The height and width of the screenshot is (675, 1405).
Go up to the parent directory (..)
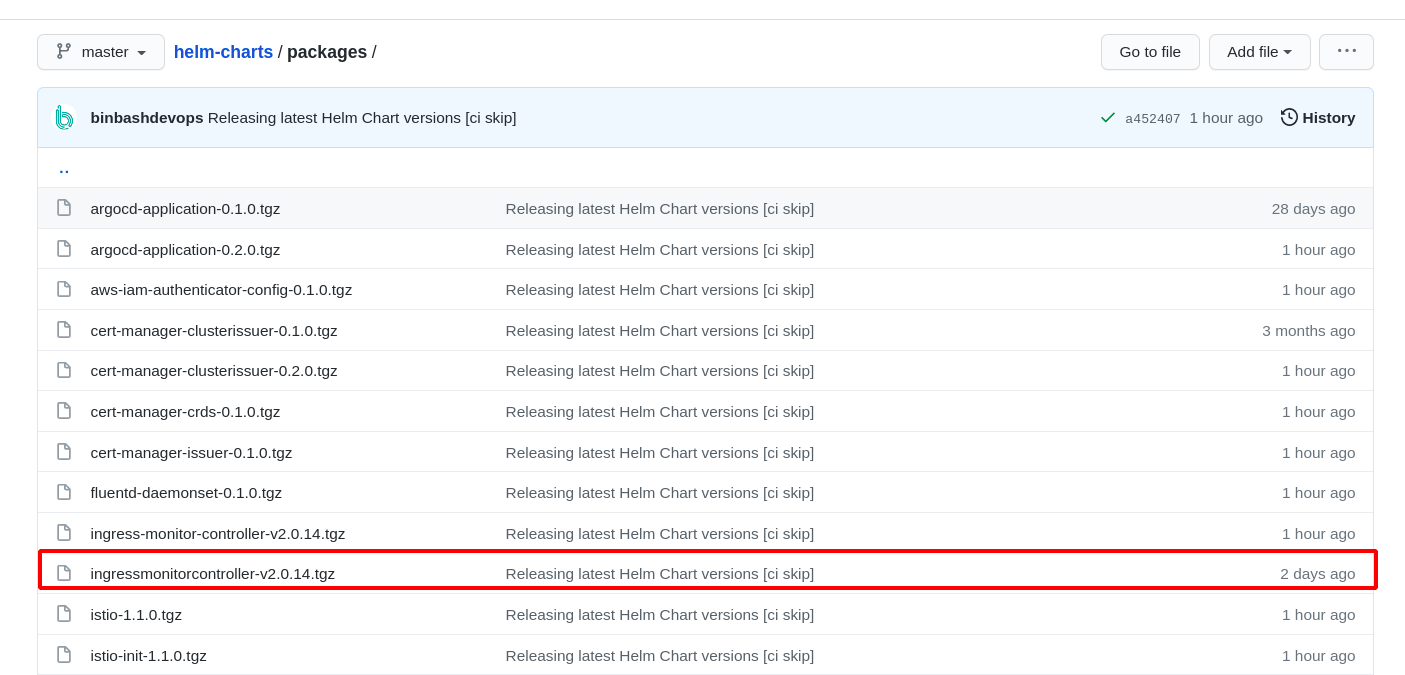pos(64,169)
